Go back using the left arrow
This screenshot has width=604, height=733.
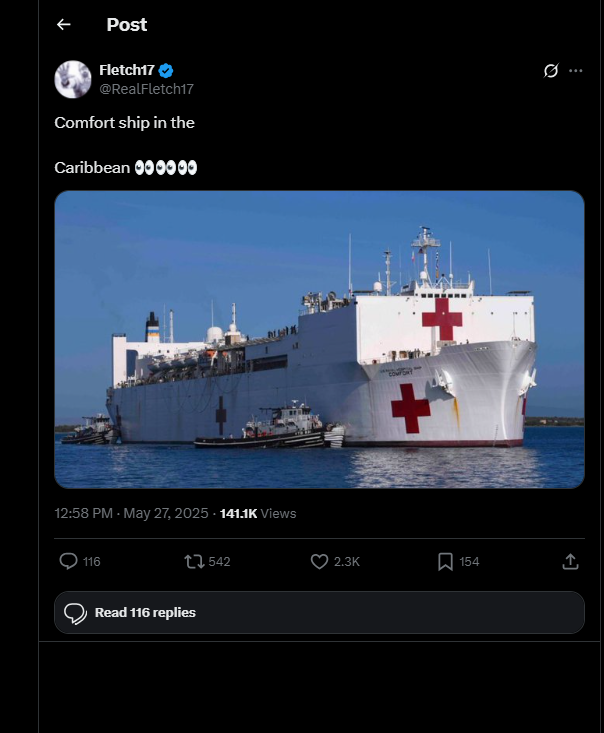click(64, 25)
